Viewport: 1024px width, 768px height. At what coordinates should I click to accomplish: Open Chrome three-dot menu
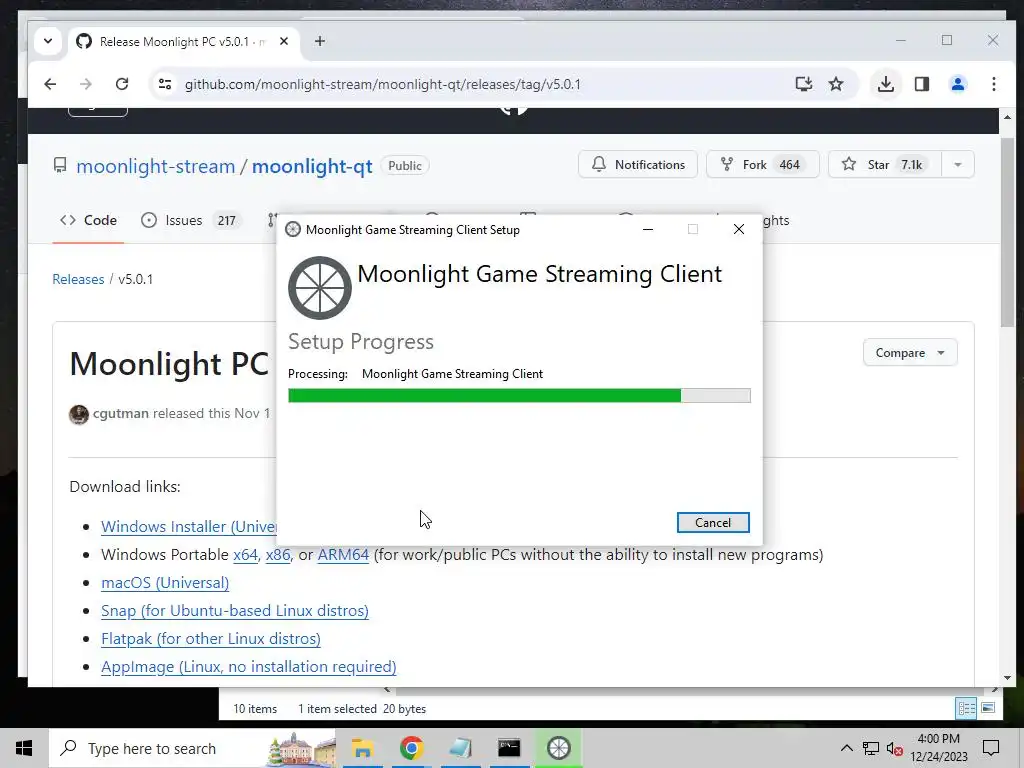[993, 84]
